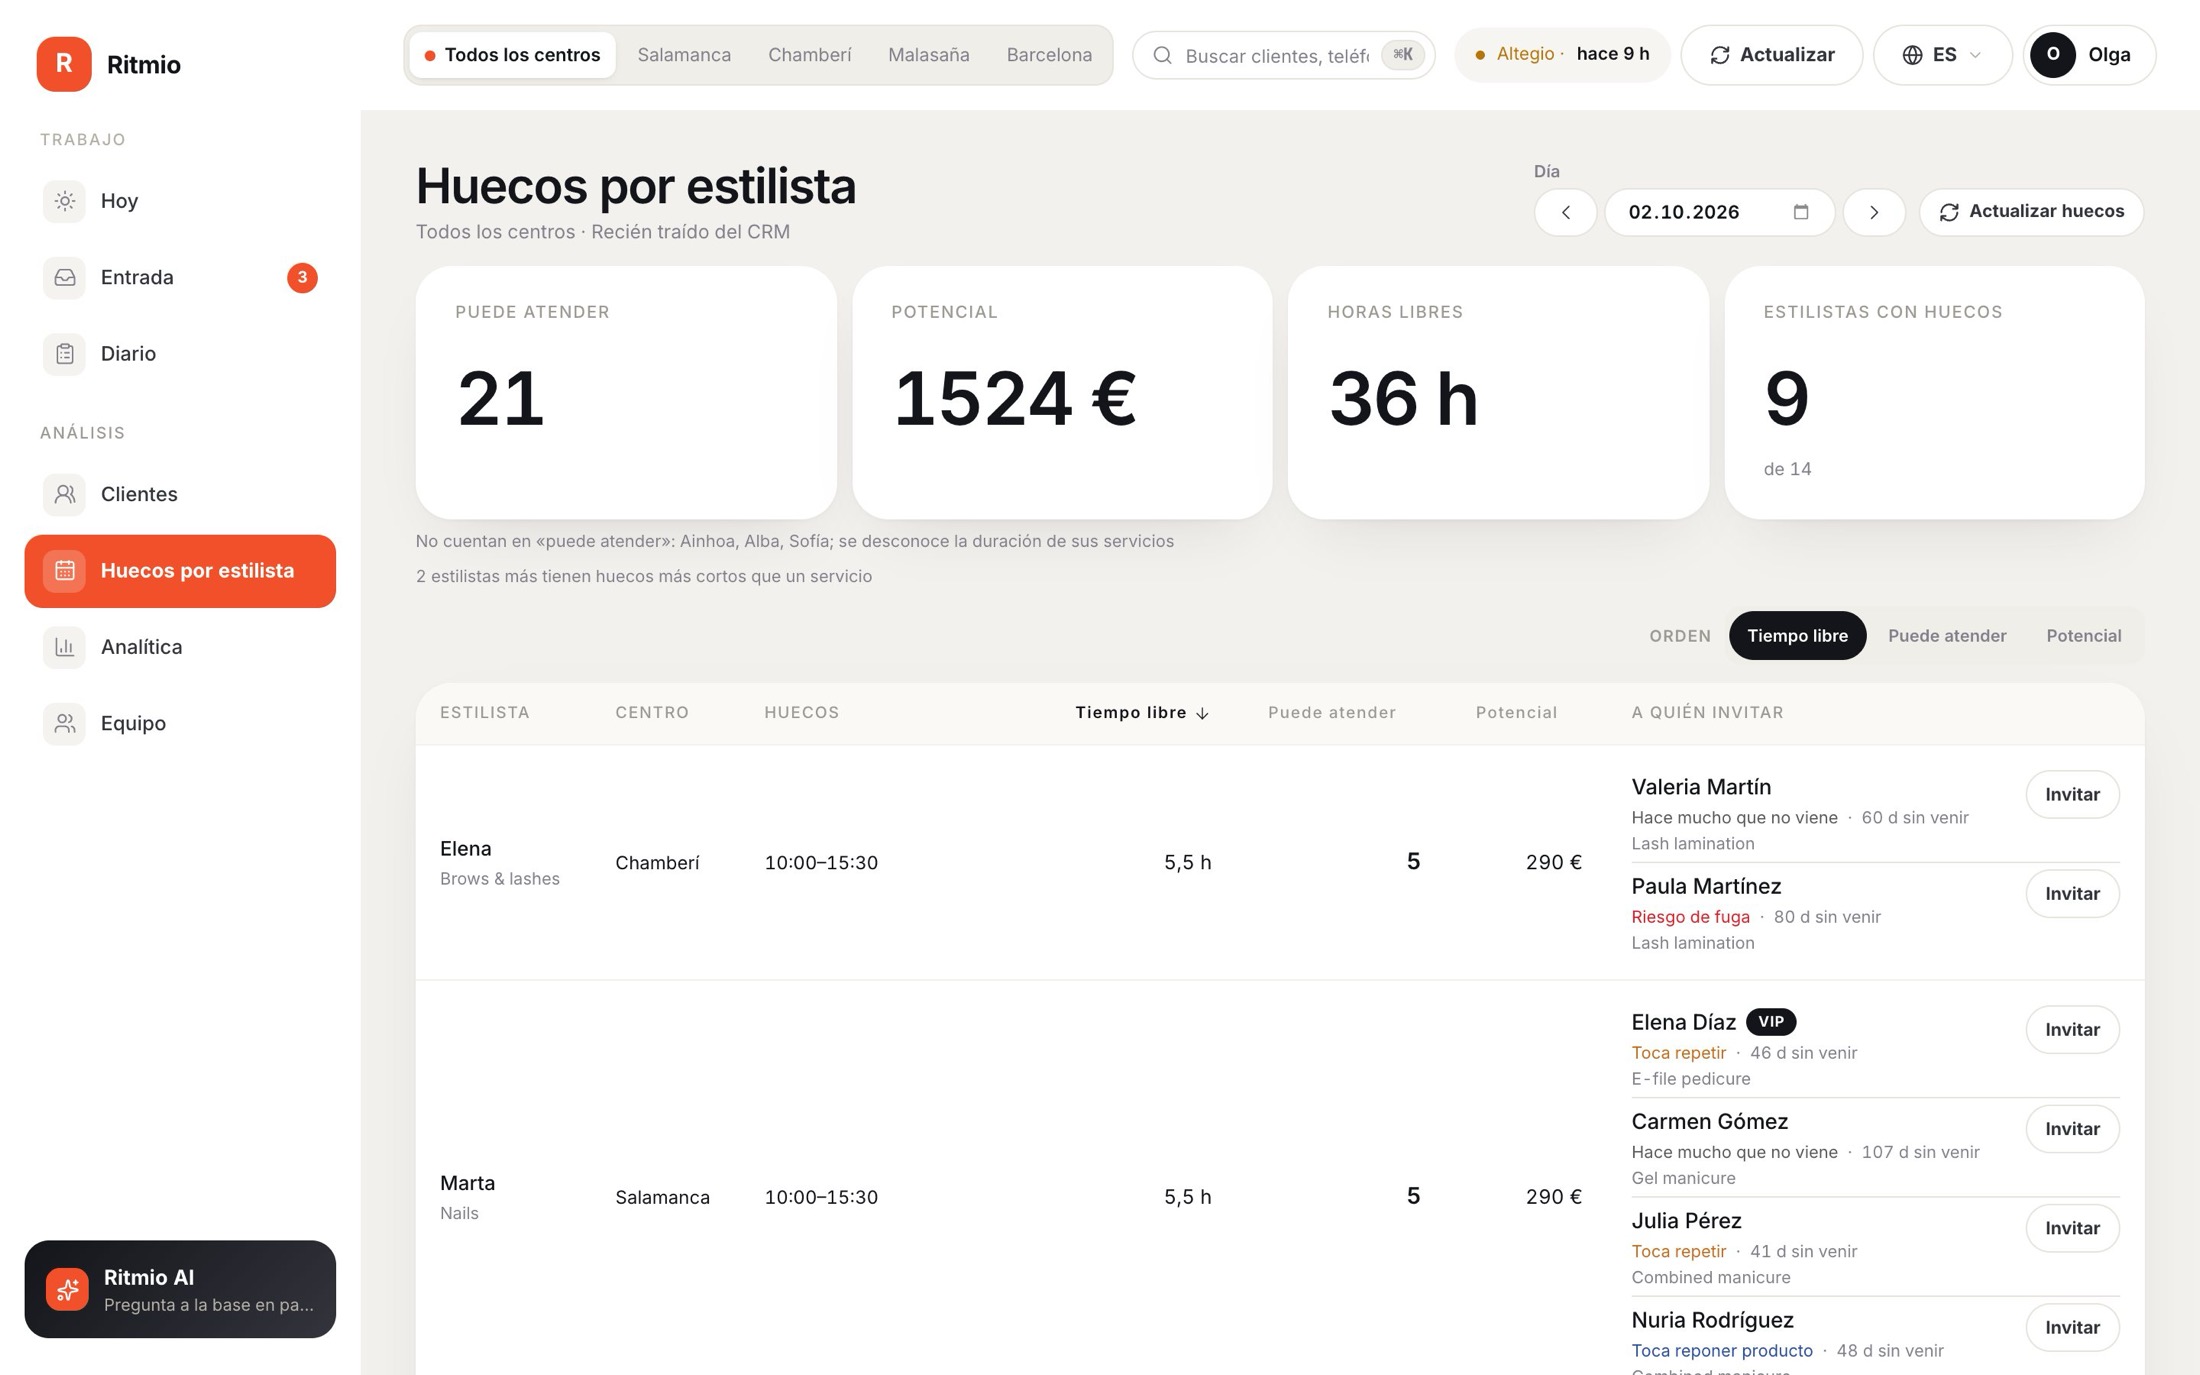Open Equipo in the sidebar
Screen dimensions: 2200x1375
coord(180,723)
